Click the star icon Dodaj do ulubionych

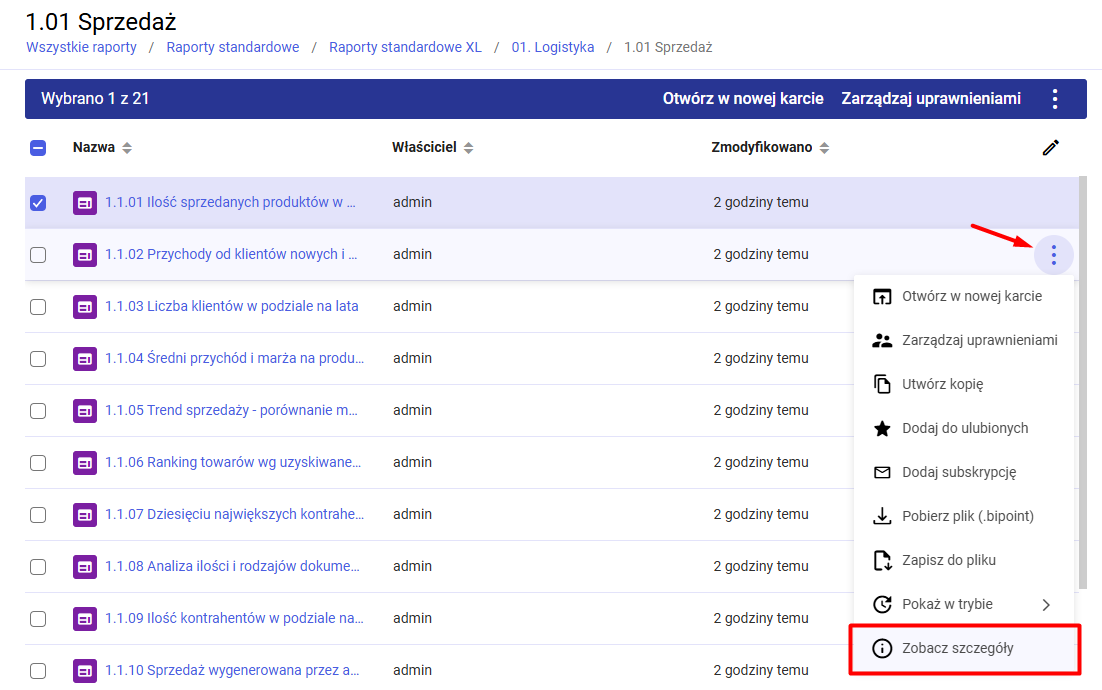tap(882, 428)
